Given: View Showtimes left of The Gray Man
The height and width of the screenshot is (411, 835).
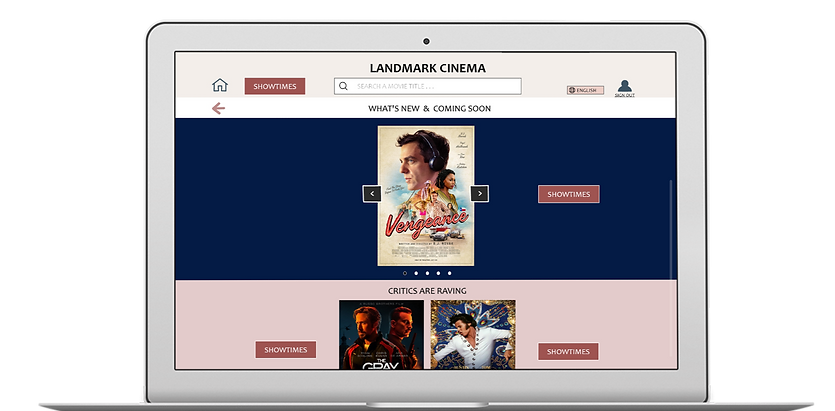Looking at the screenshot, I should click(x=285, y=350).
